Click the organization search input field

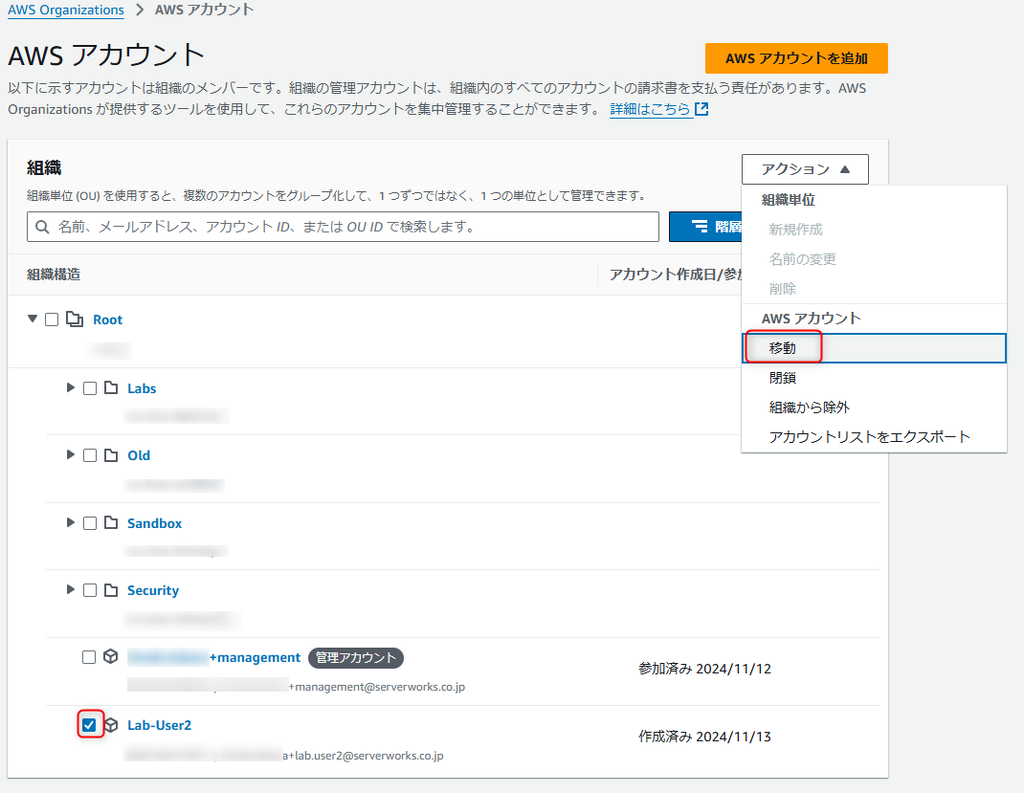pyautogui.click(x=343, y=227)
